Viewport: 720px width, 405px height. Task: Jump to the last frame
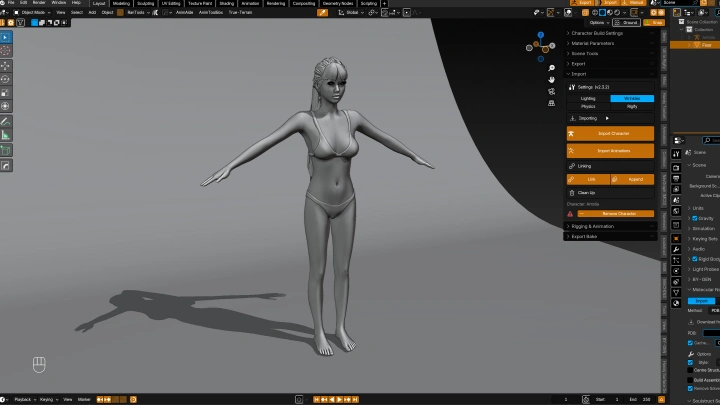click(355, 399)
